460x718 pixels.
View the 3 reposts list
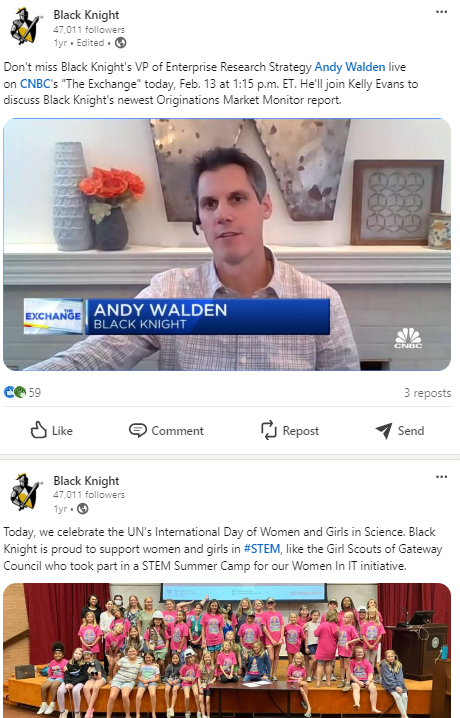(x=427, y=393)
